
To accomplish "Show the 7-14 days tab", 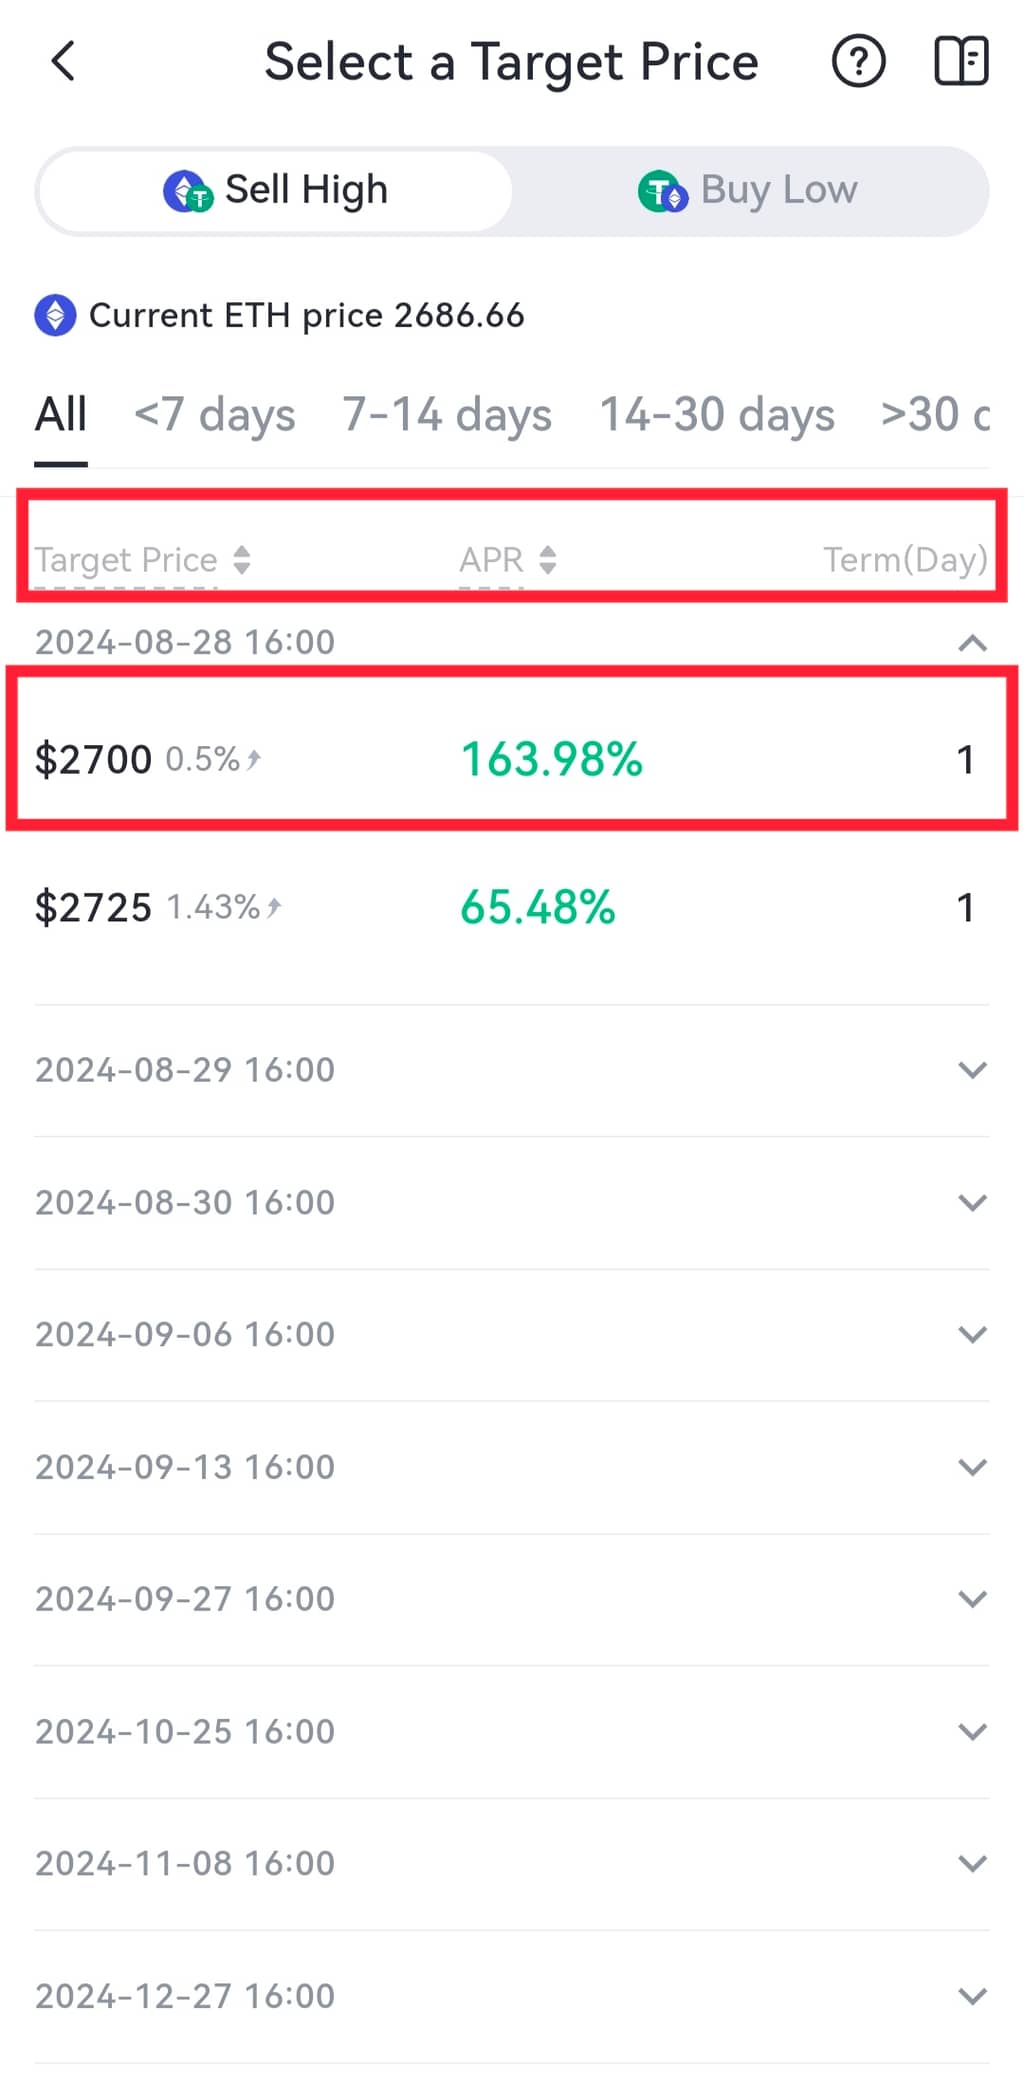I will pos(447,414).
